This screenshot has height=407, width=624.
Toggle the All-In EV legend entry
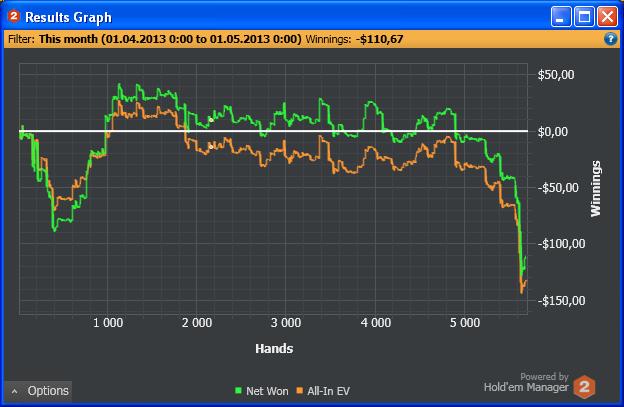(323, 391)
